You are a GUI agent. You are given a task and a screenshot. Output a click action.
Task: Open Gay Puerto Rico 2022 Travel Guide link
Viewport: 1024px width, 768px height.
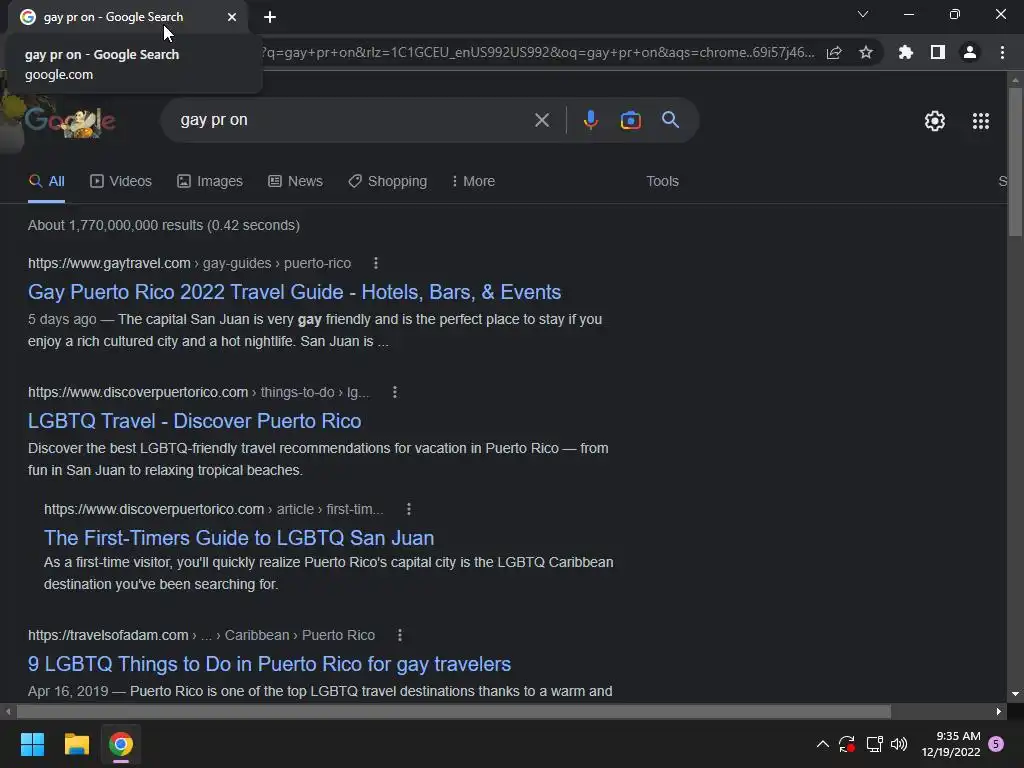295,292
